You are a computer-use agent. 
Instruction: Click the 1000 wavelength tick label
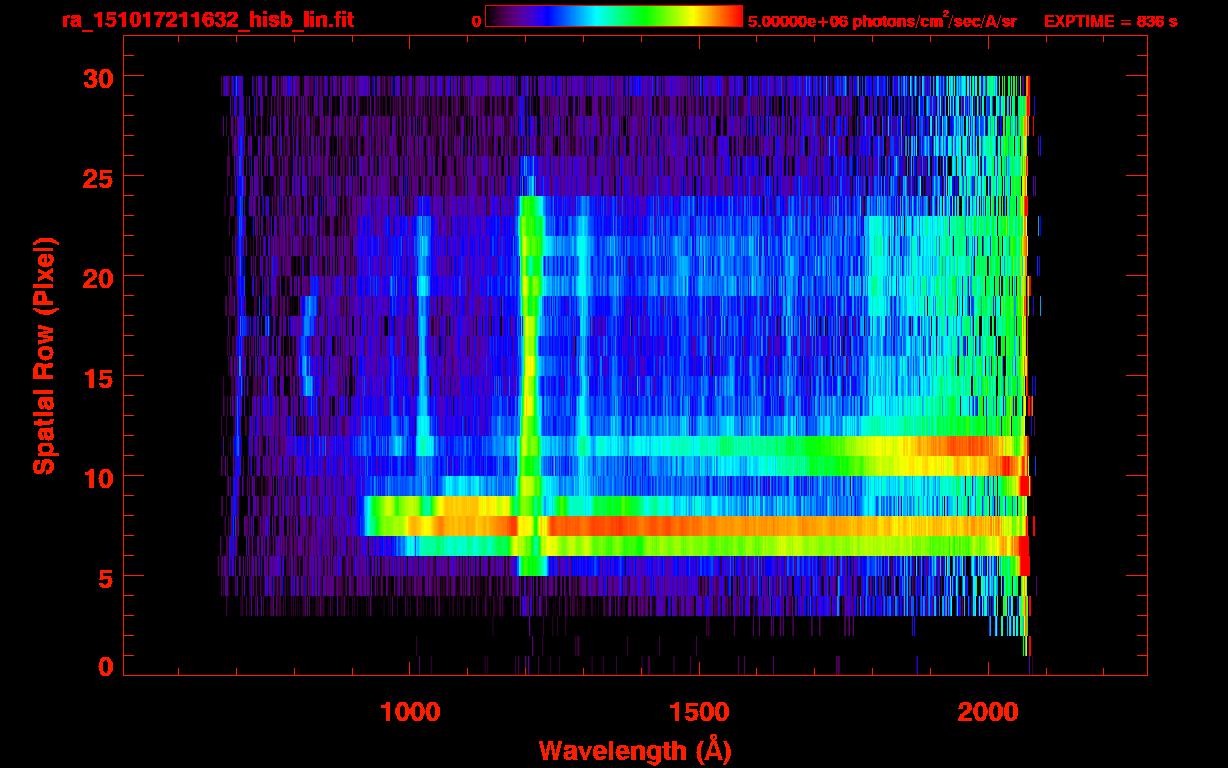pyautogui.click(x=410, y=711)
